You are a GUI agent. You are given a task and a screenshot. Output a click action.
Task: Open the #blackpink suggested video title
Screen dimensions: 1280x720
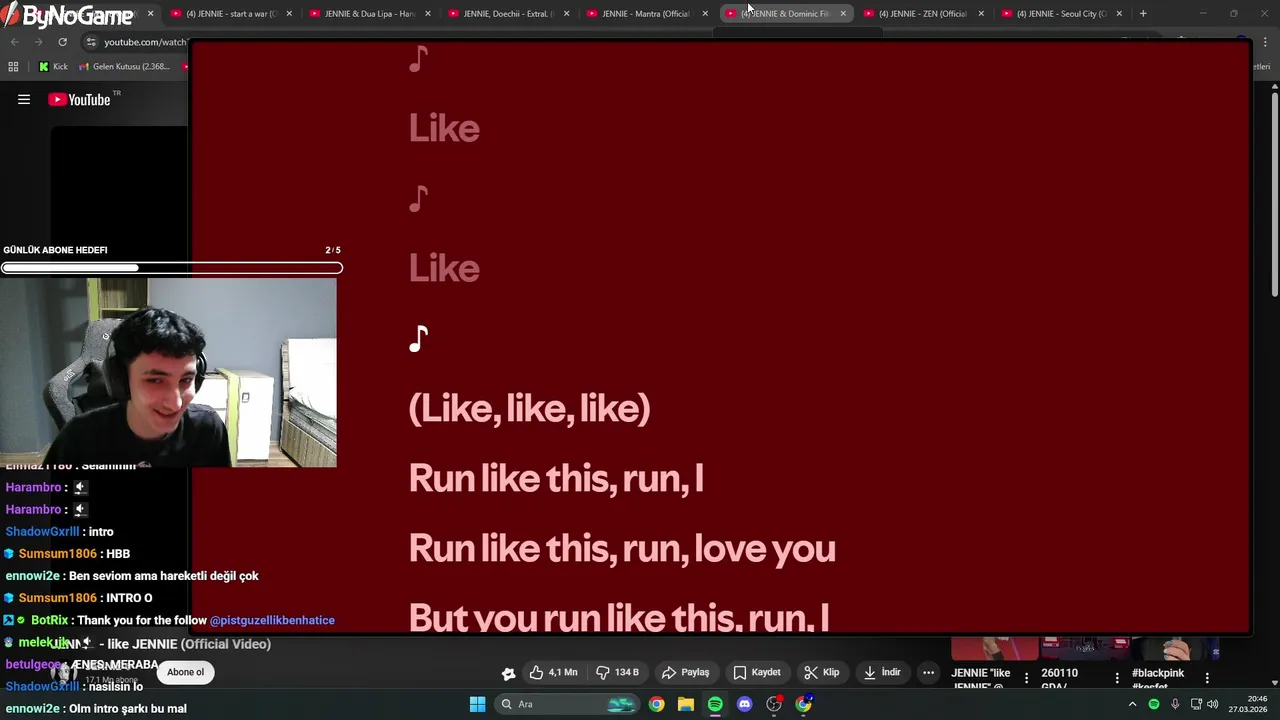[1158, 679]
